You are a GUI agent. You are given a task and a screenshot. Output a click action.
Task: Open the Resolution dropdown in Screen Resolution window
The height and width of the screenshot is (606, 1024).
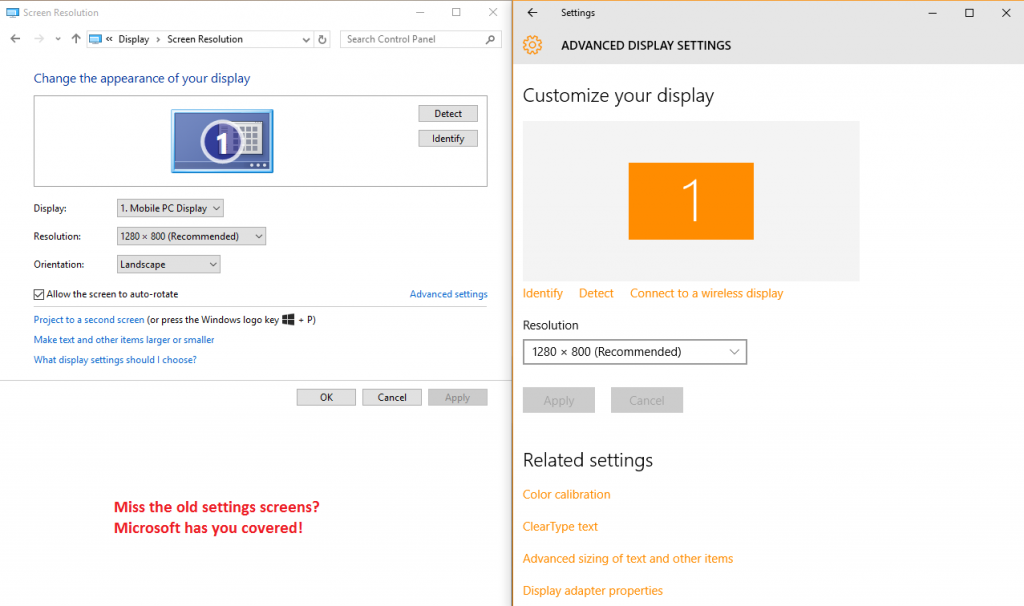(191, 236)
